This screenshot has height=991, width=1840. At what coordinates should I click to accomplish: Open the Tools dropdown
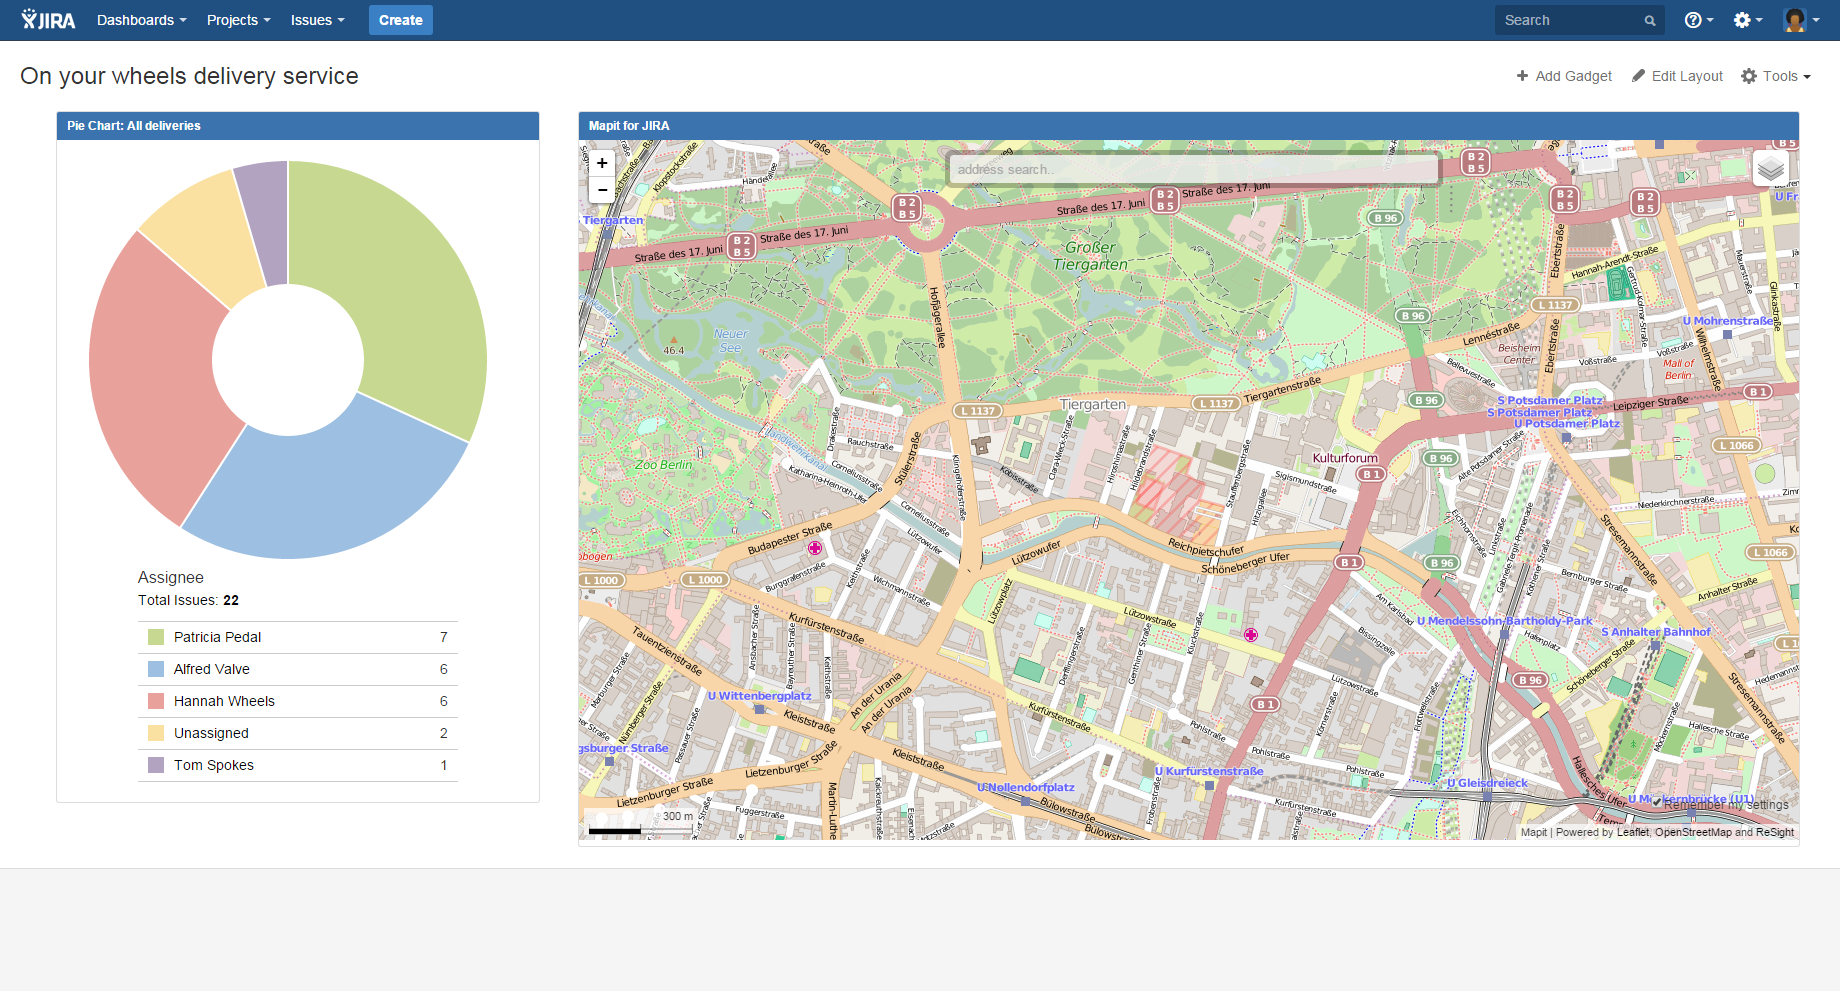(x=1777, y=76)
